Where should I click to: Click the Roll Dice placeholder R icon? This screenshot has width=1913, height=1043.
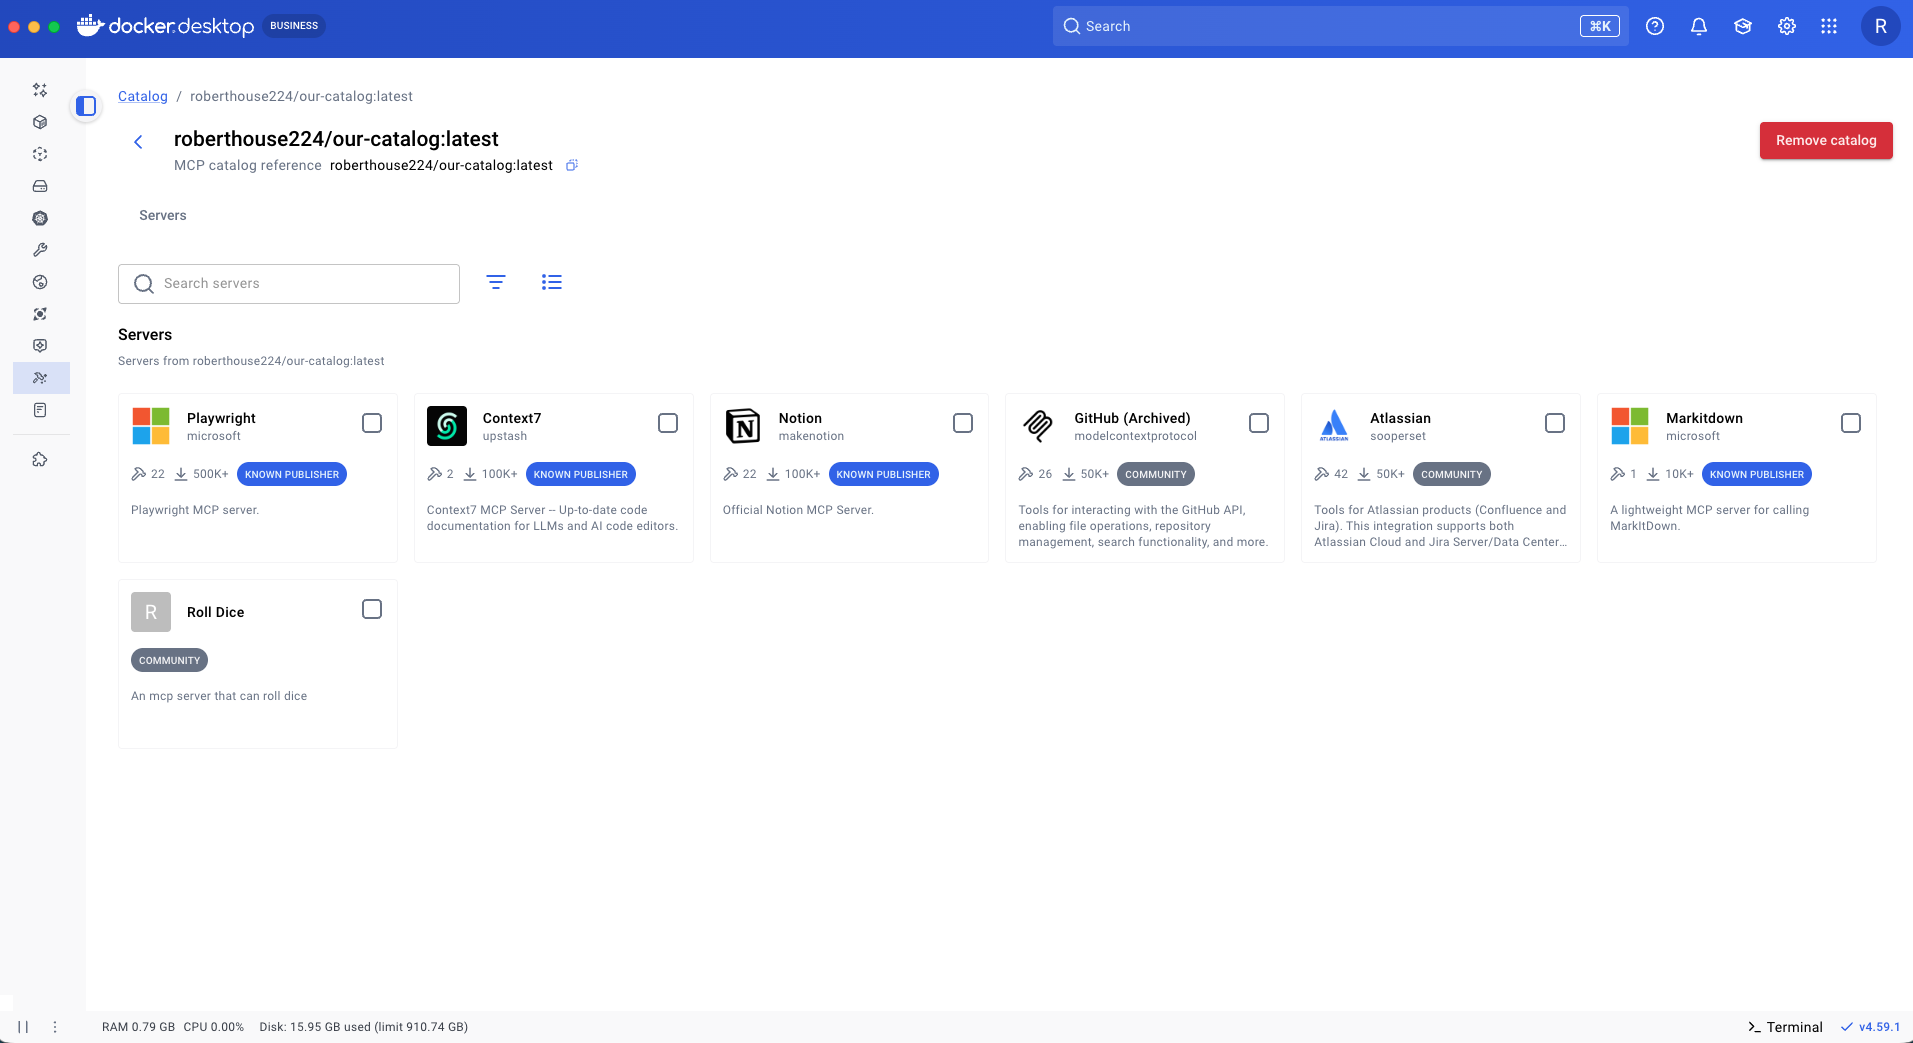[151, 612]
